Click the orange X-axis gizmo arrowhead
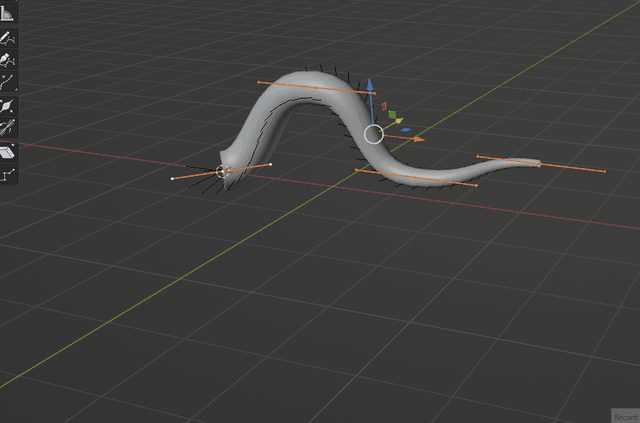This screenshot has width=640, height=423. (x=419, y=139)
